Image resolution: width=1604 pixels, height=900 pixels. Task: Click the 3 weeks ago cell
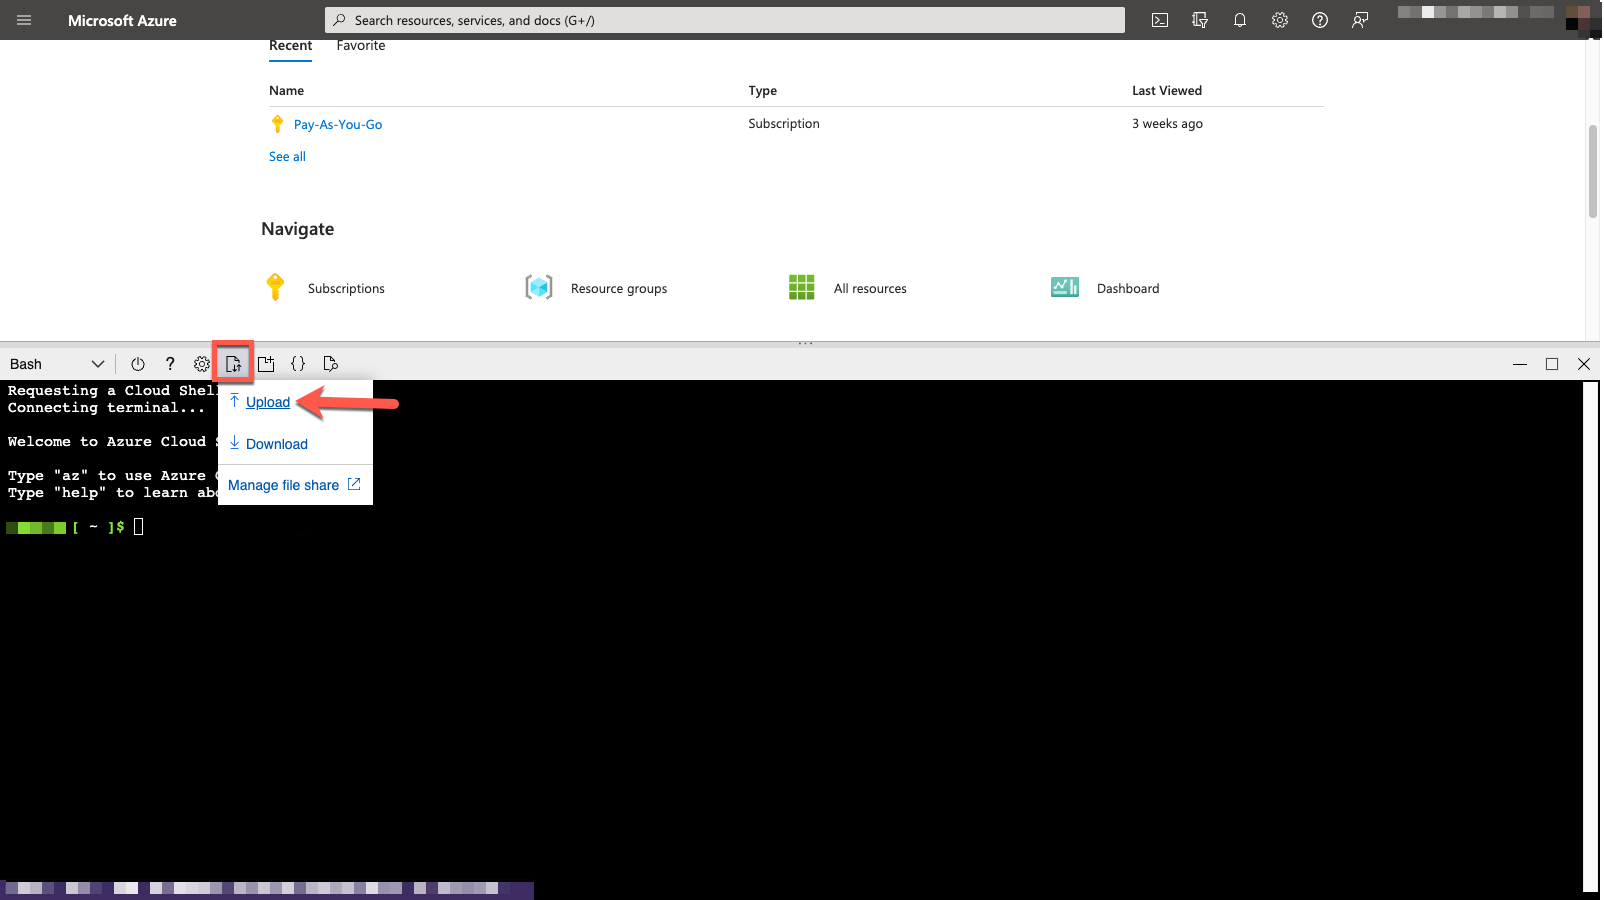pyautogui.click(x=1167, y=124)
